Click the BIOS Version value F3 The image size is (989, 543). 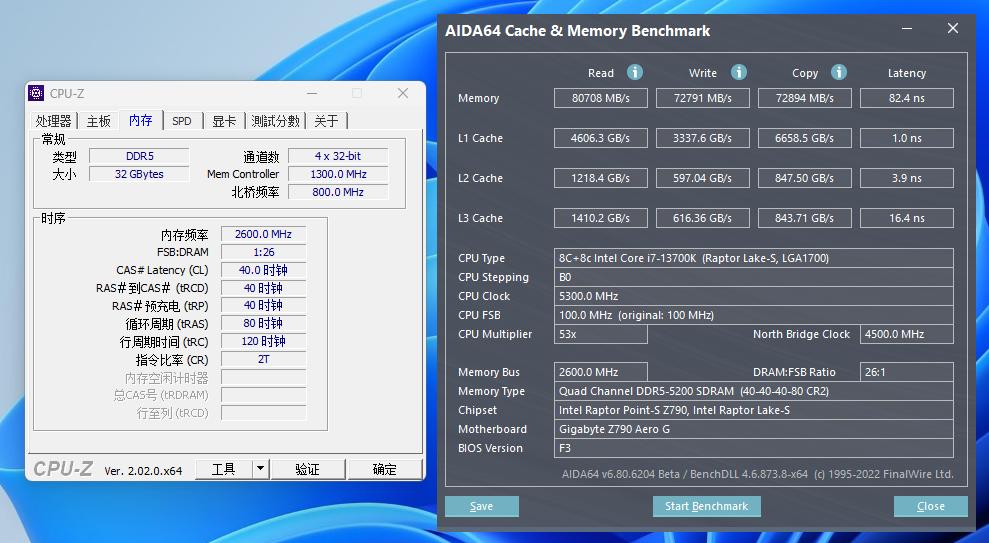click(x=754, y=448)
